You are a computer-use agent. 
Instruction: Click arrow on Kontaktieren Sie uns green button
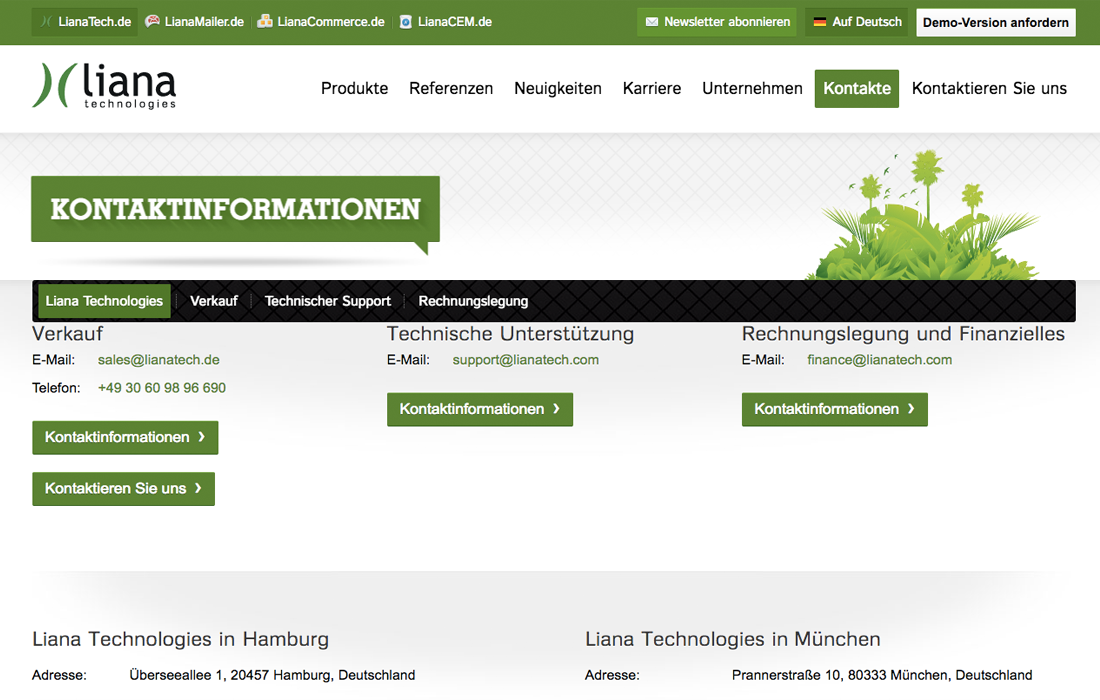coord(198,488)
